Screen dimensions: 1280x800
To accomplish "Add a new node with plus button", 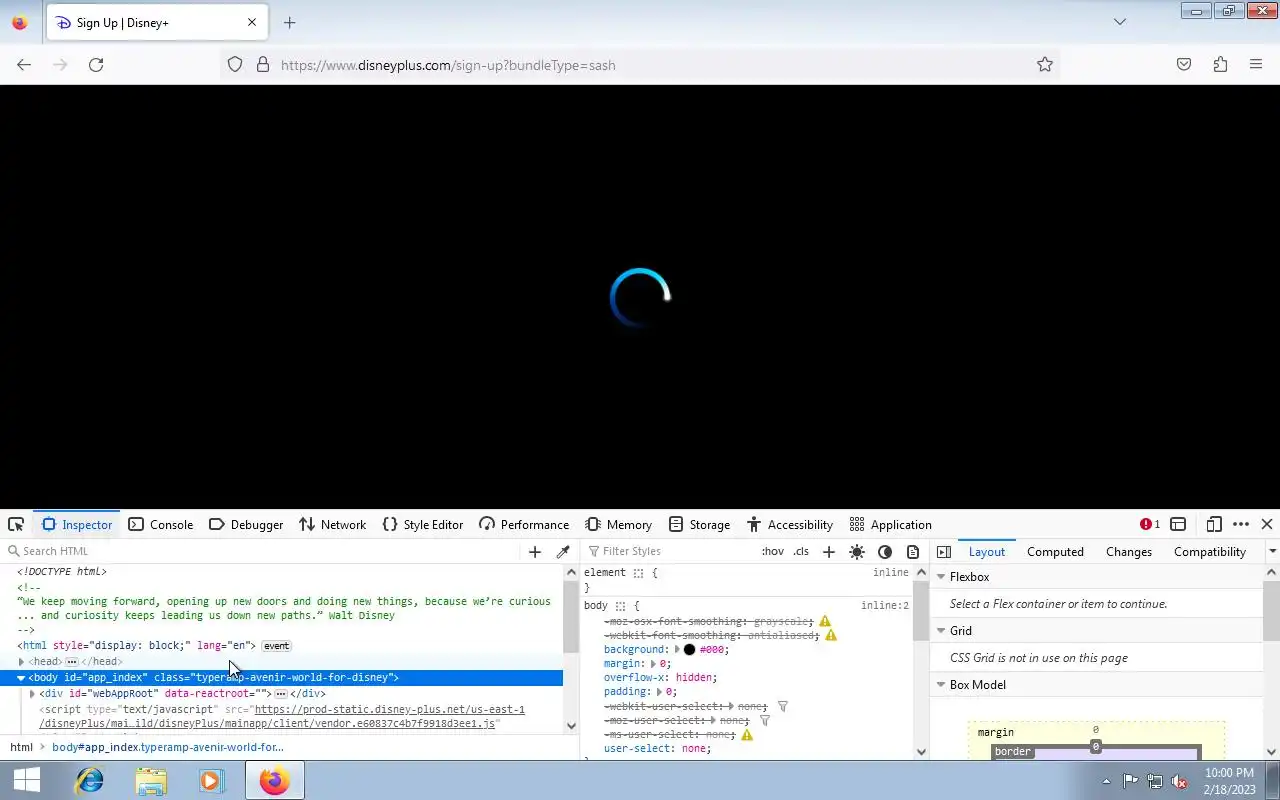I will [535, 551].
